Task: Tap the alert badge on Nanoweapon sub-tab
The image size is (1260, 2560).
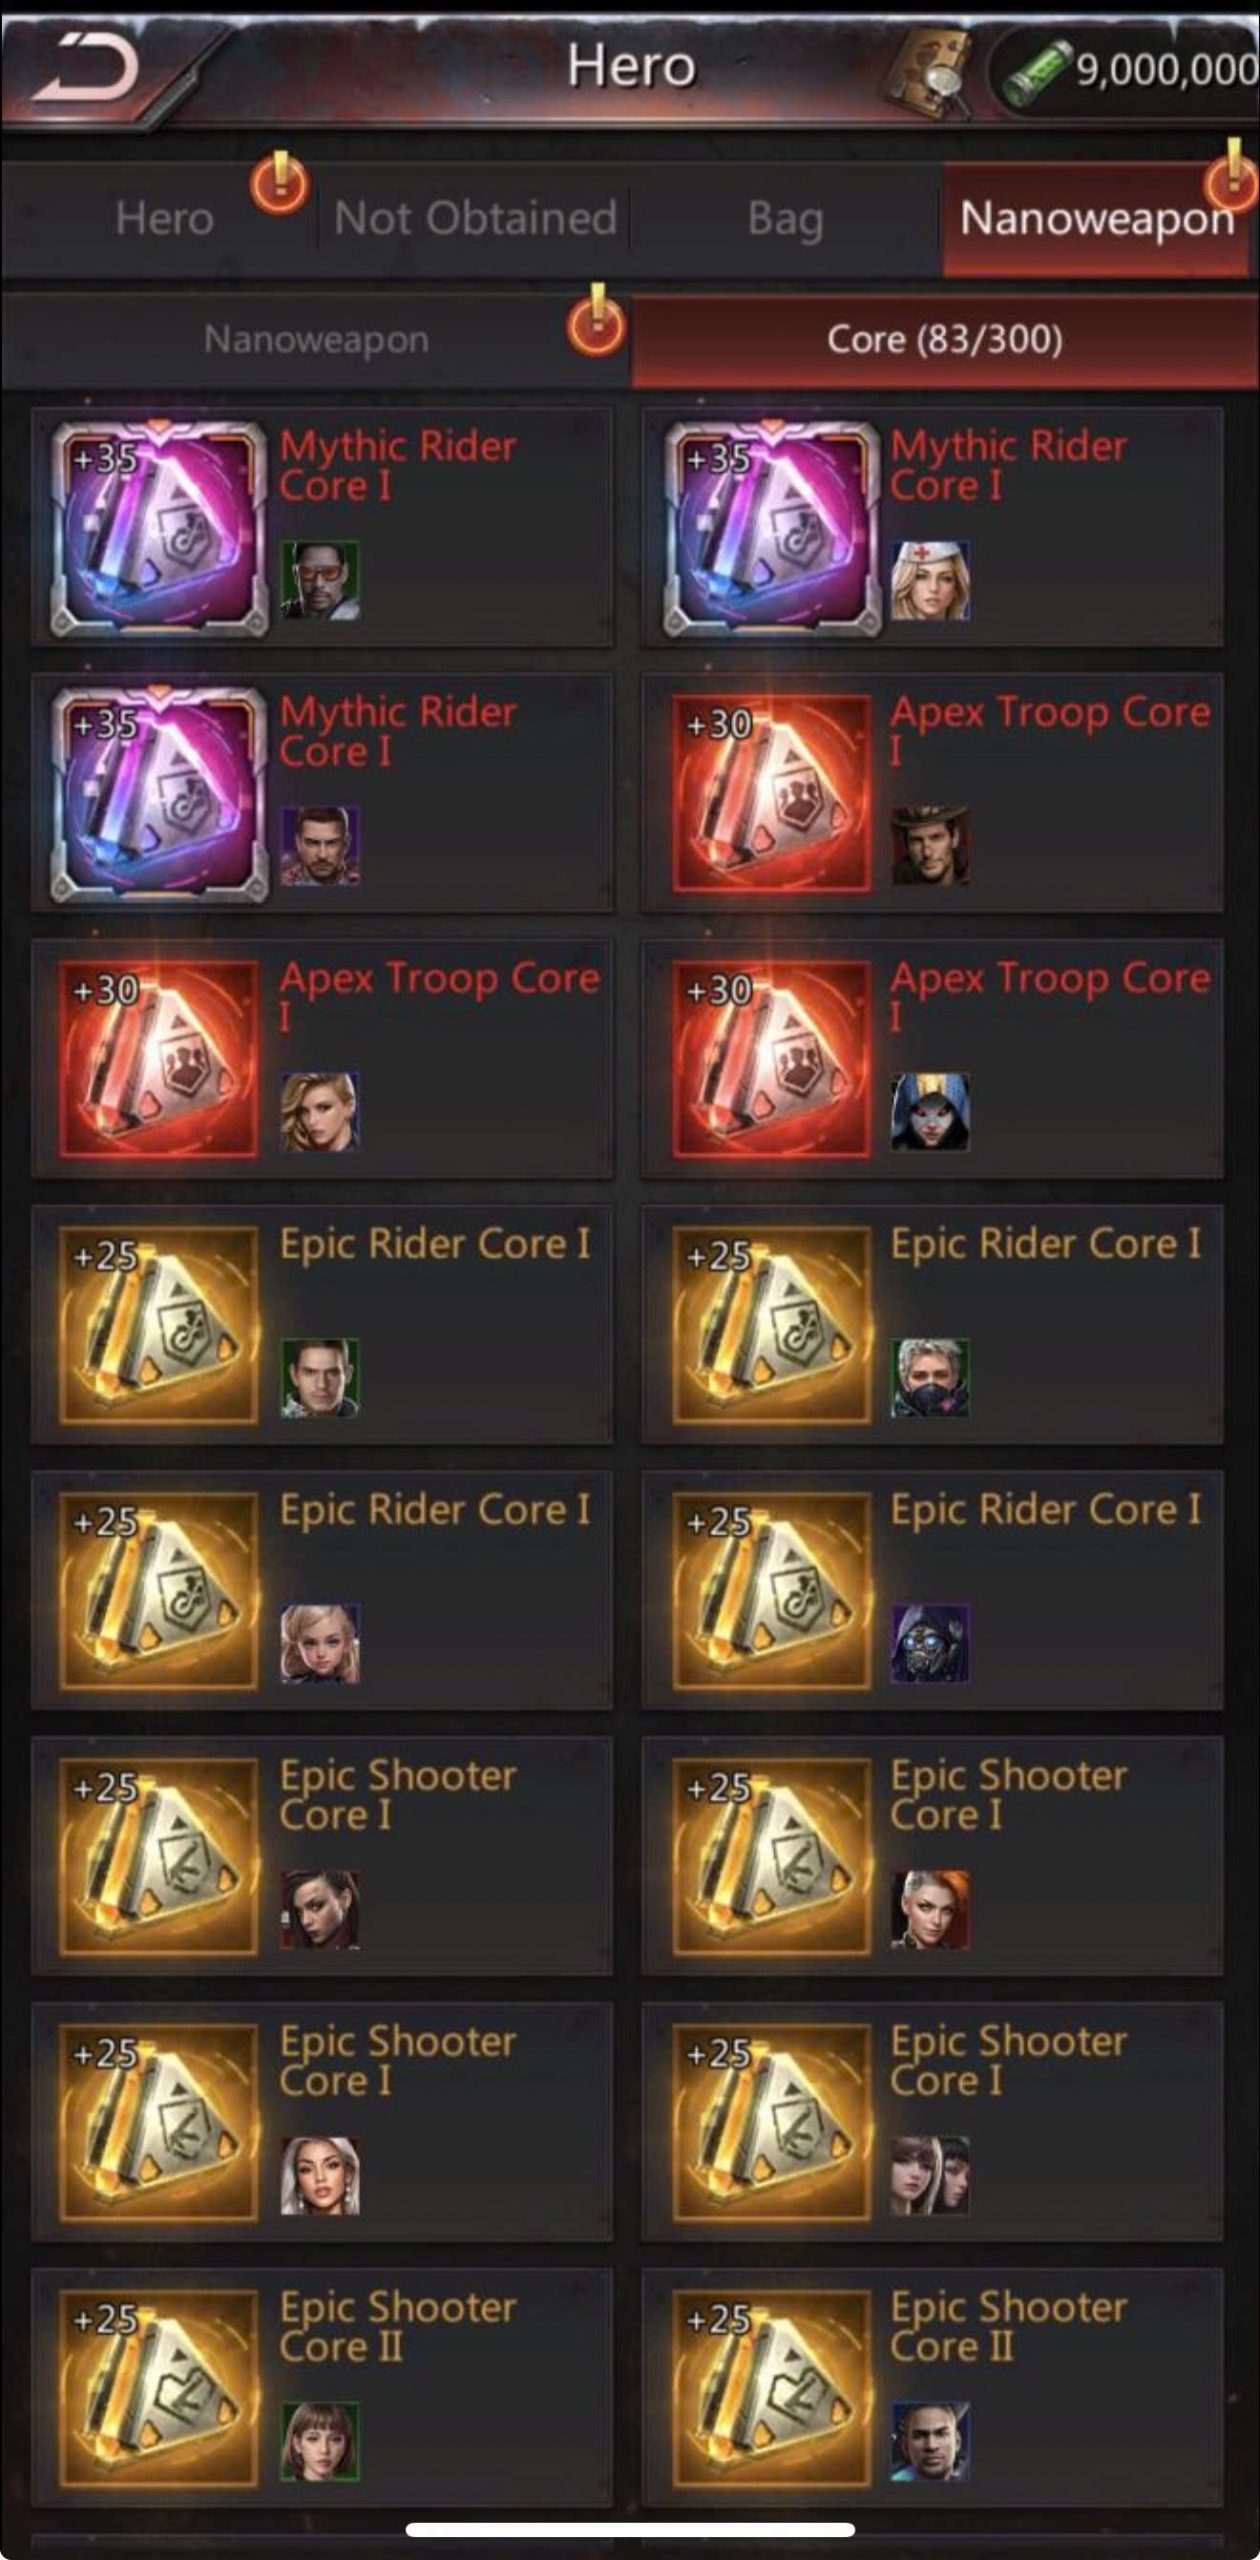Action: (x=596, y=322)
